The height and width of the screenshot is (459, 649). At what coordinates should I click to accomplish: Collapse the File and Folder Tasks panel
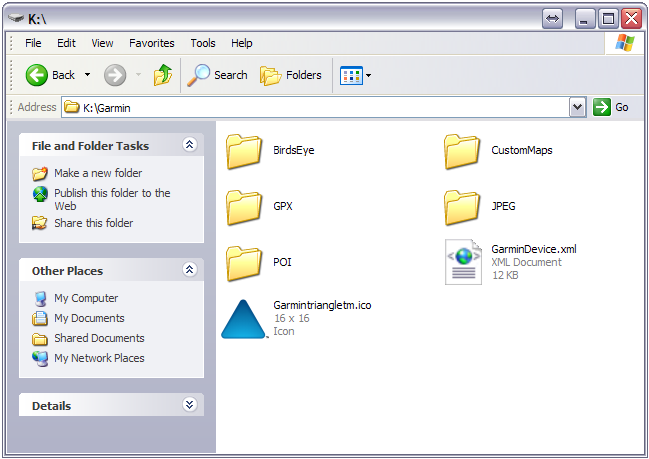(189, 145)
